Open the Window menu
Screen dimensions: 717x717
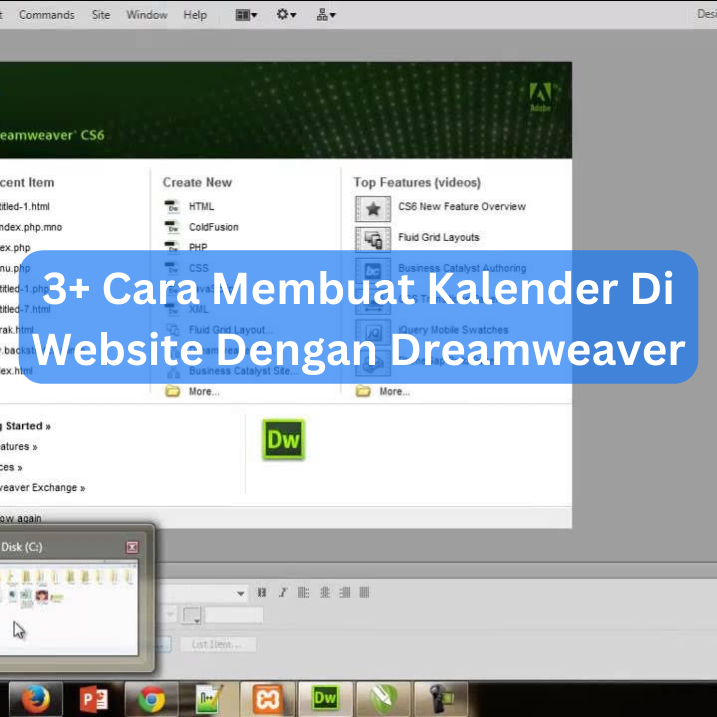point(147,15)
